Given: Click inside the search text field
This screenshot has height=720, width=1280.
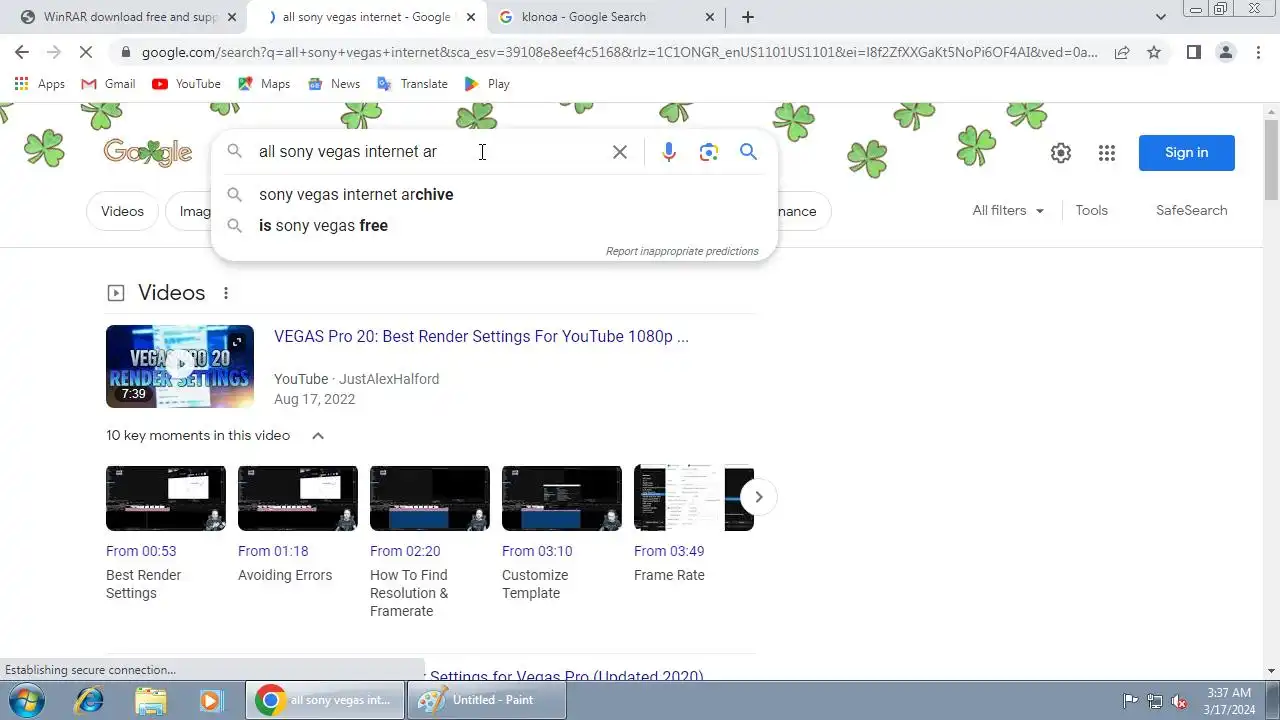Looking at the screenshot, I should [430, 152].
